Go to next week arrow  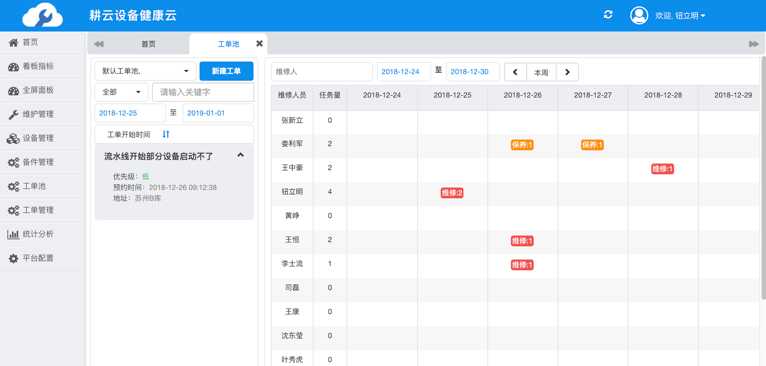tap(568, 72)
